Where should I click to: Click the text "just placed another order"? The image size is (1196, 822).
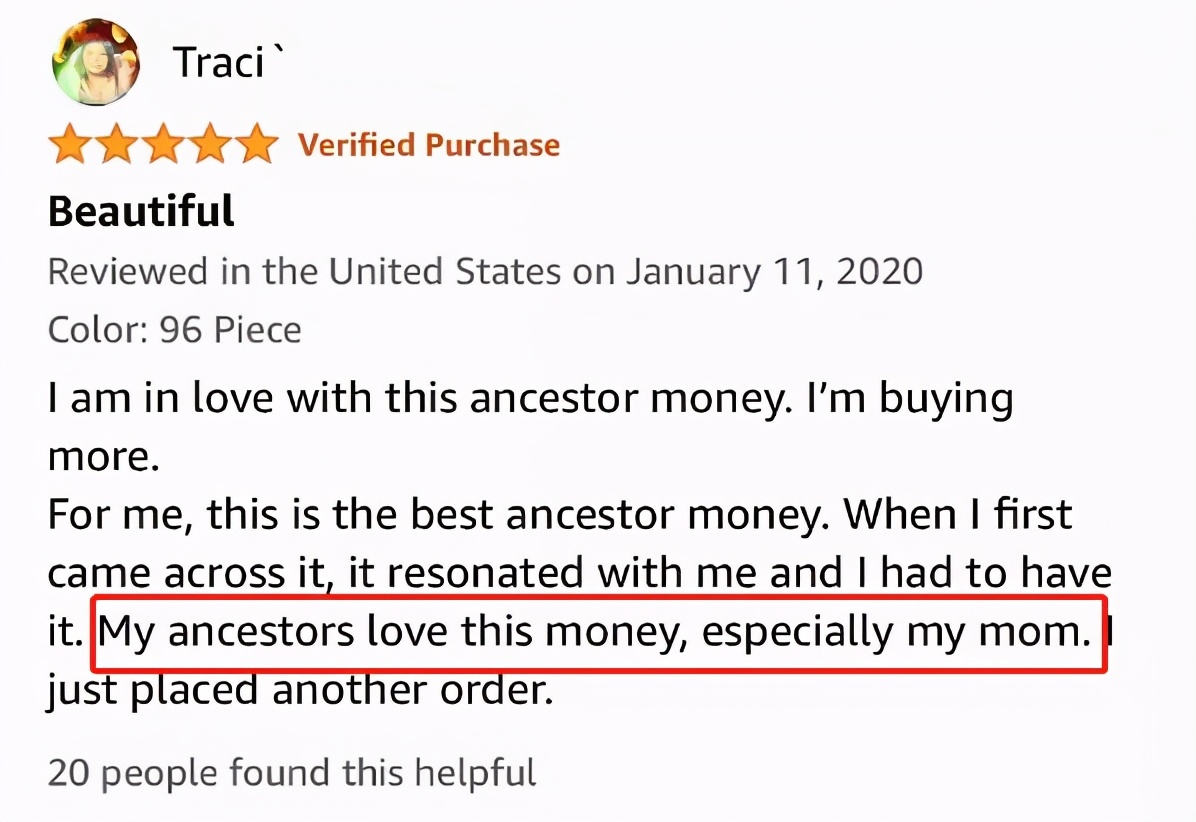[x=300, y=690]
